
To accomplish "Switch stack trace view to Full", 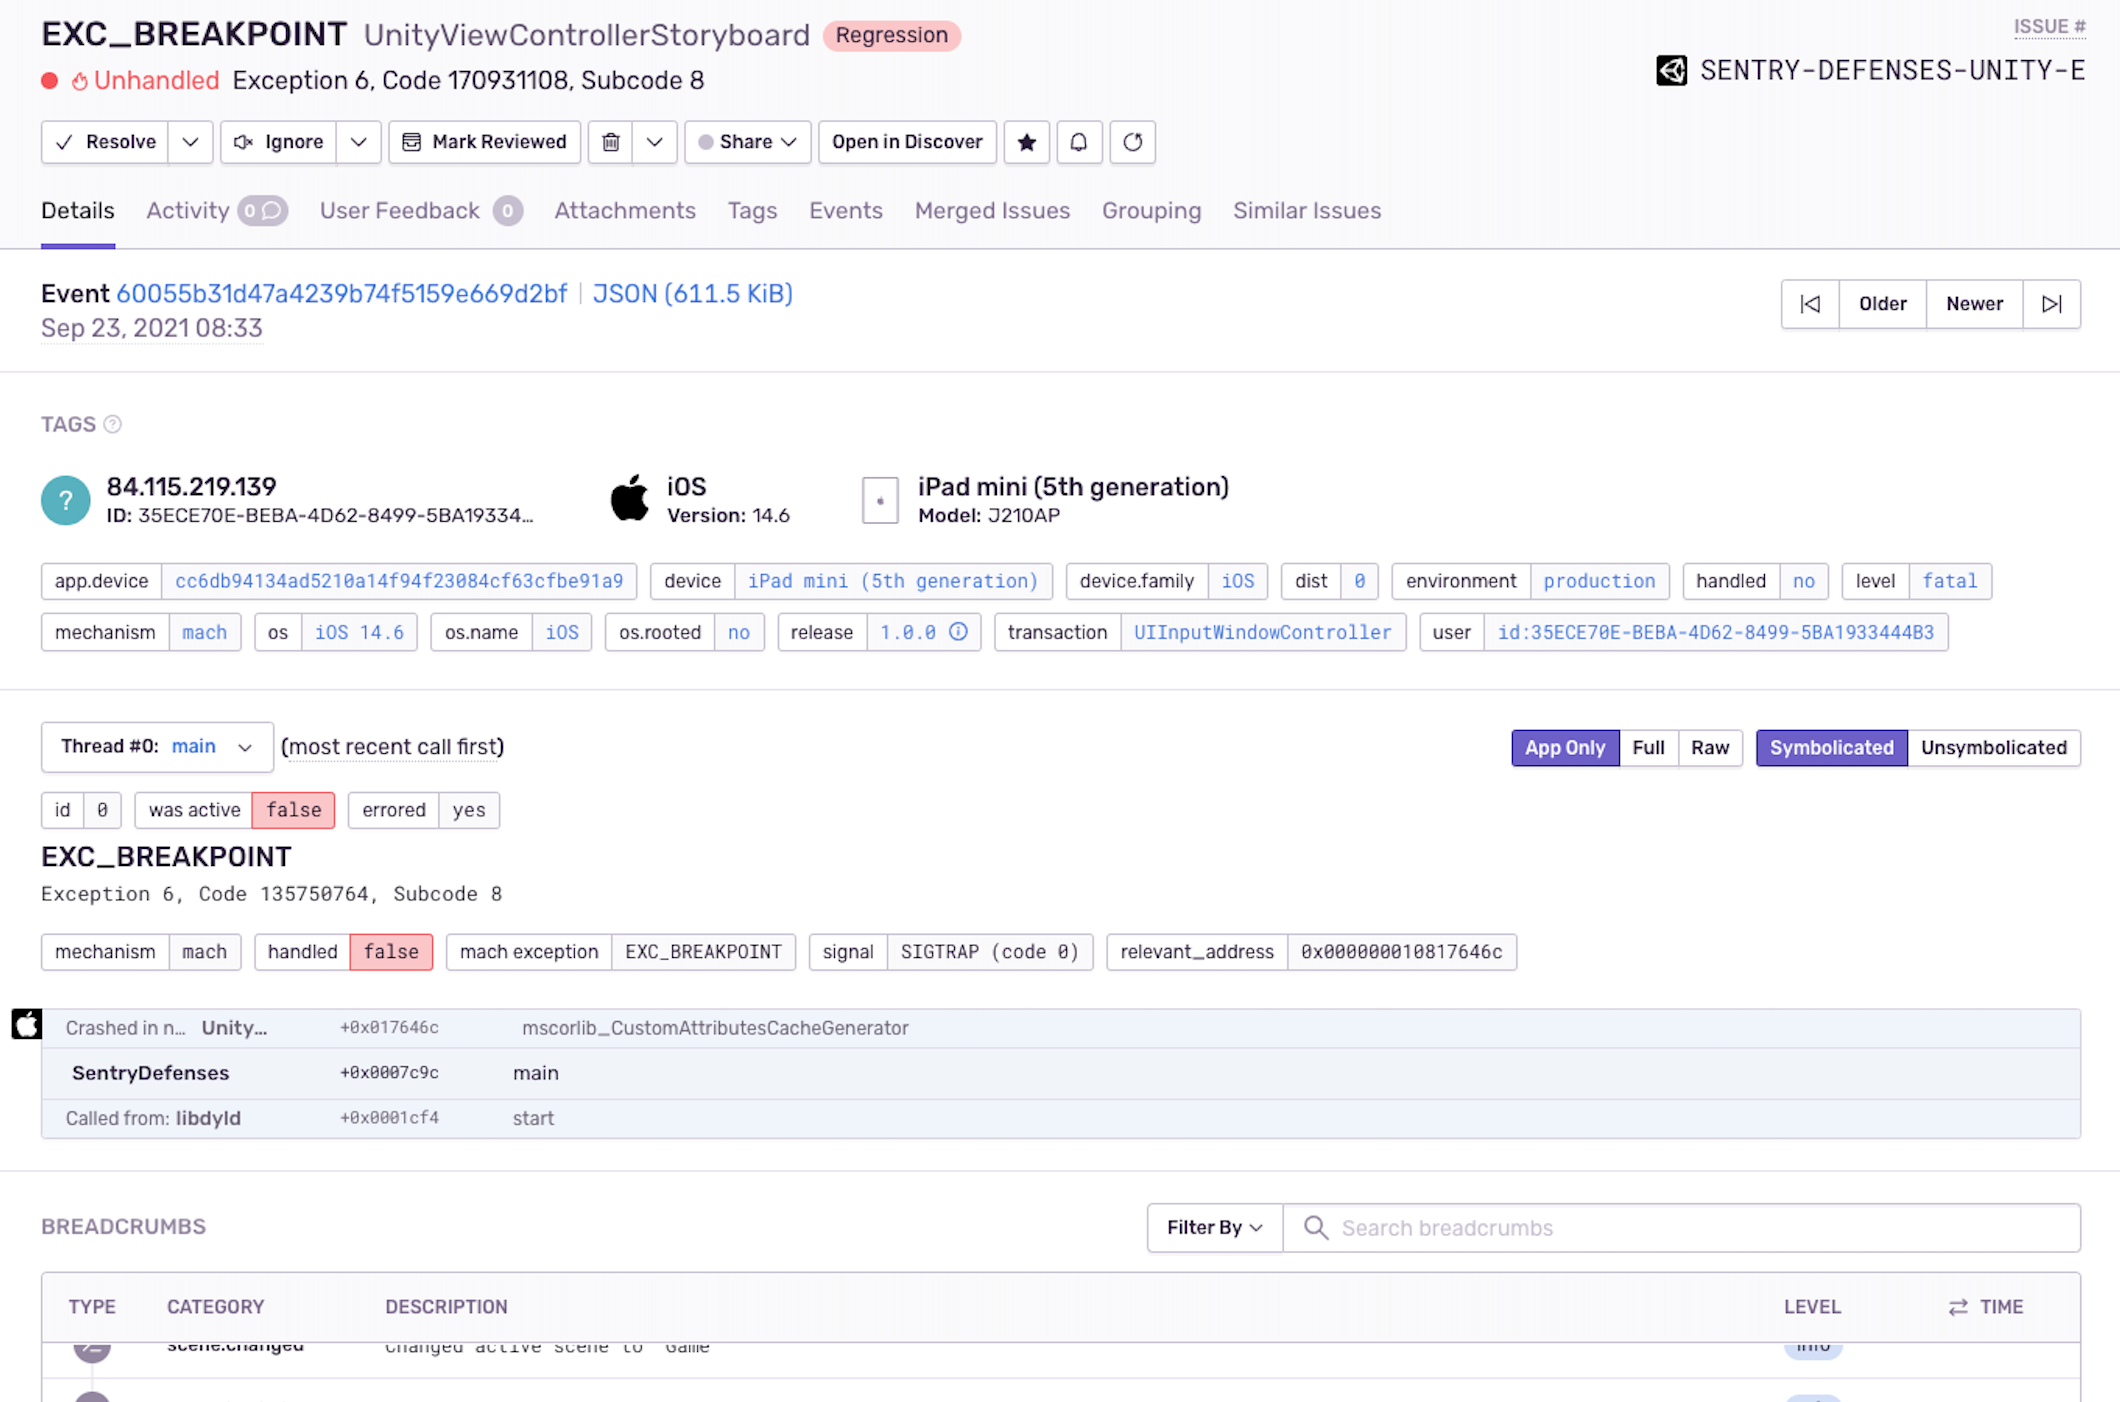I will click(x=1648, y=748).
